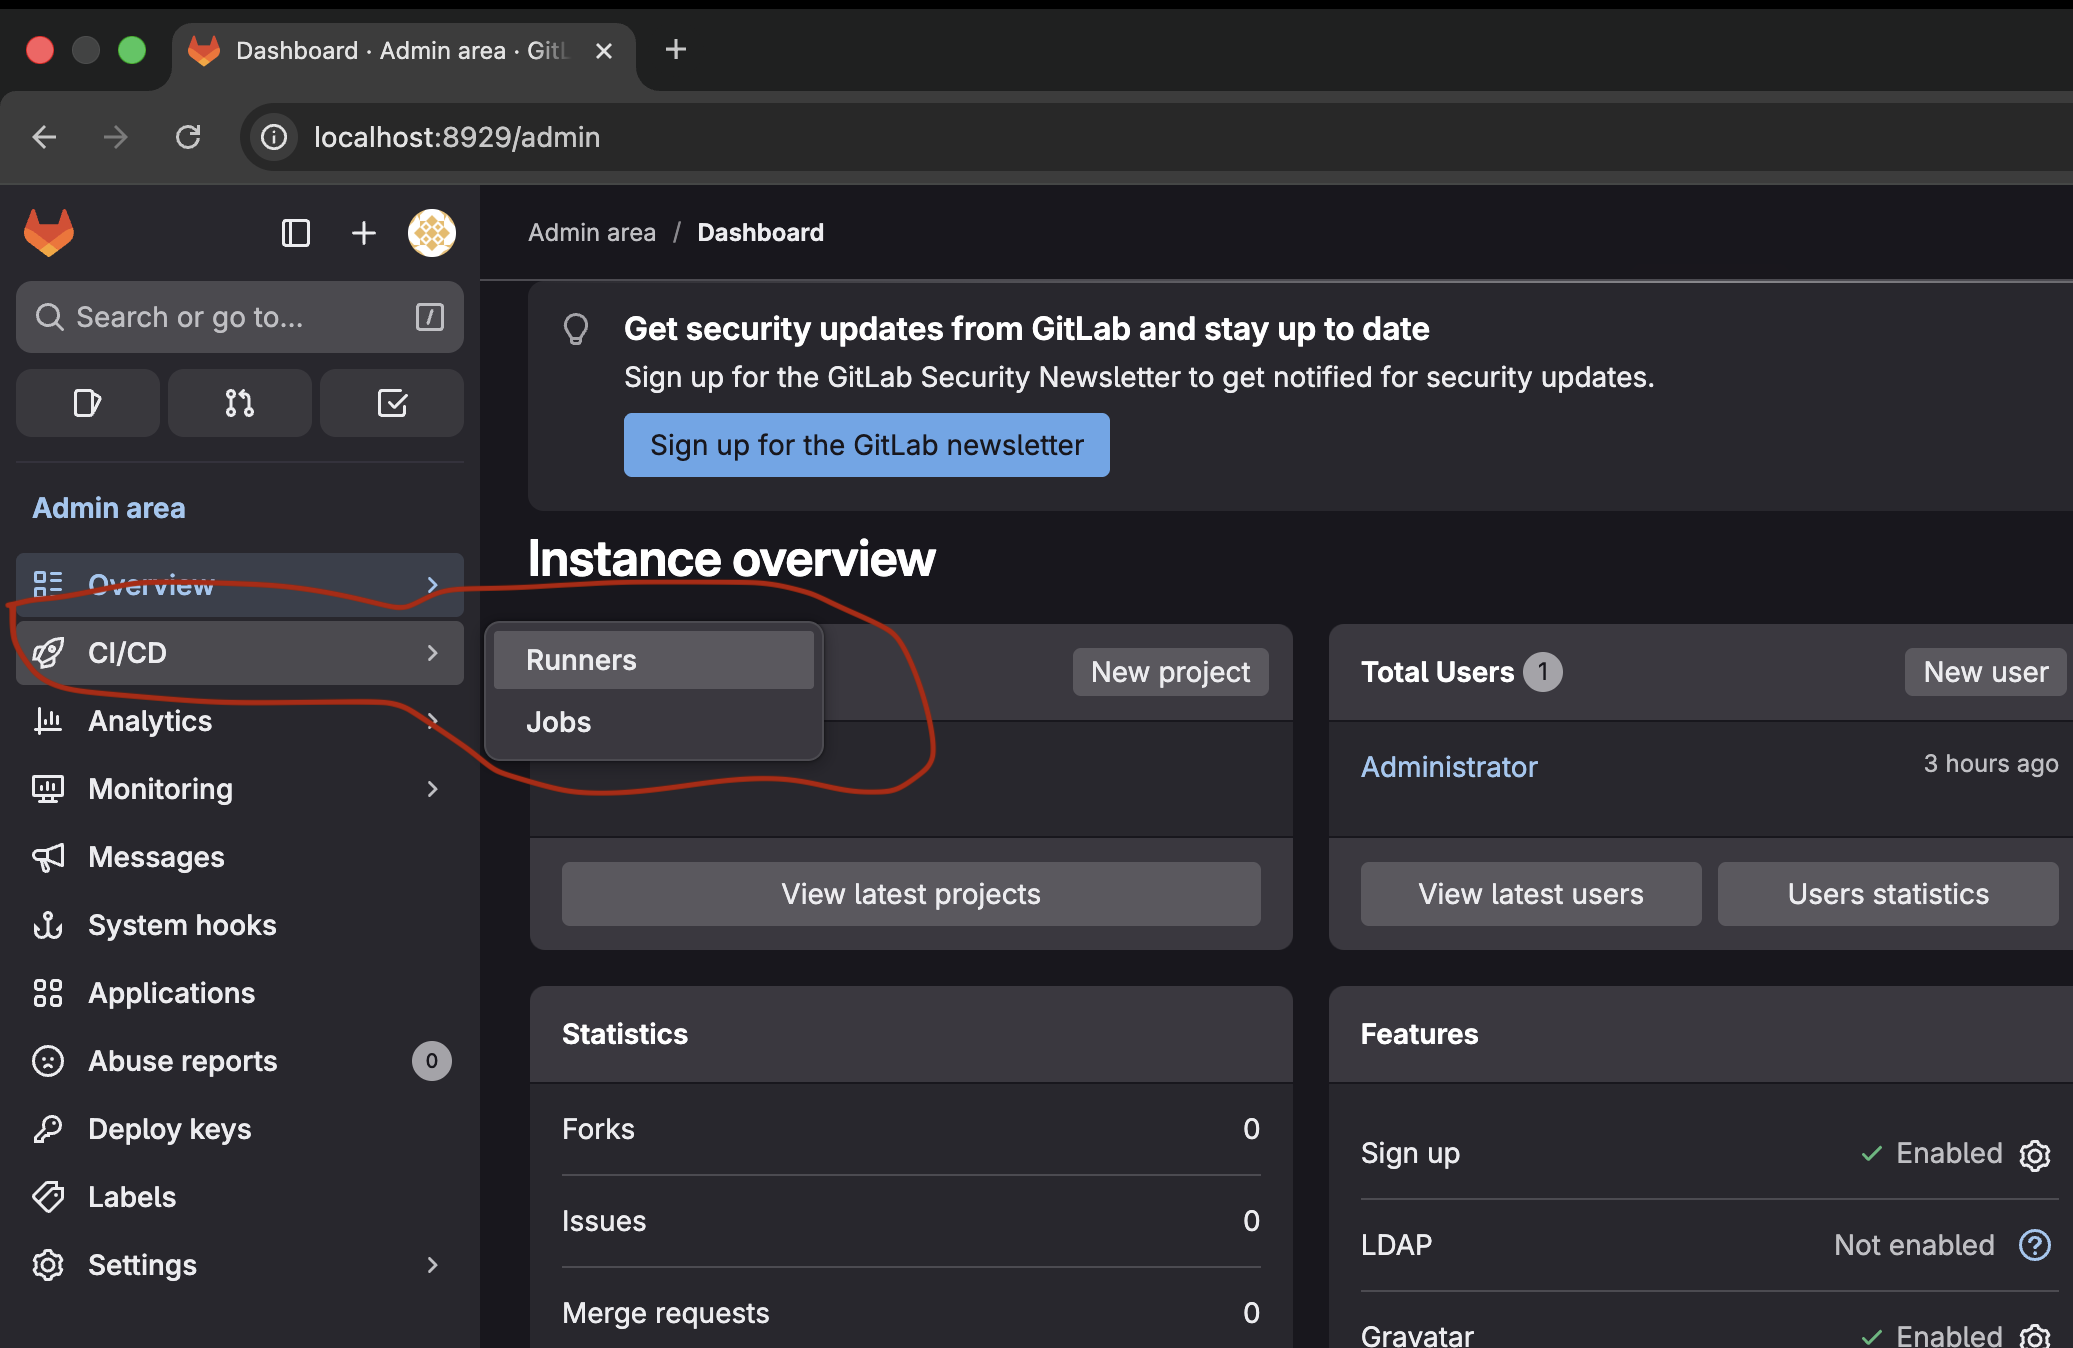The width and height of the screenshot is (2073, 1348).
Task: Expand the Monitoring section chevron
Action: (x=432, y=789)
